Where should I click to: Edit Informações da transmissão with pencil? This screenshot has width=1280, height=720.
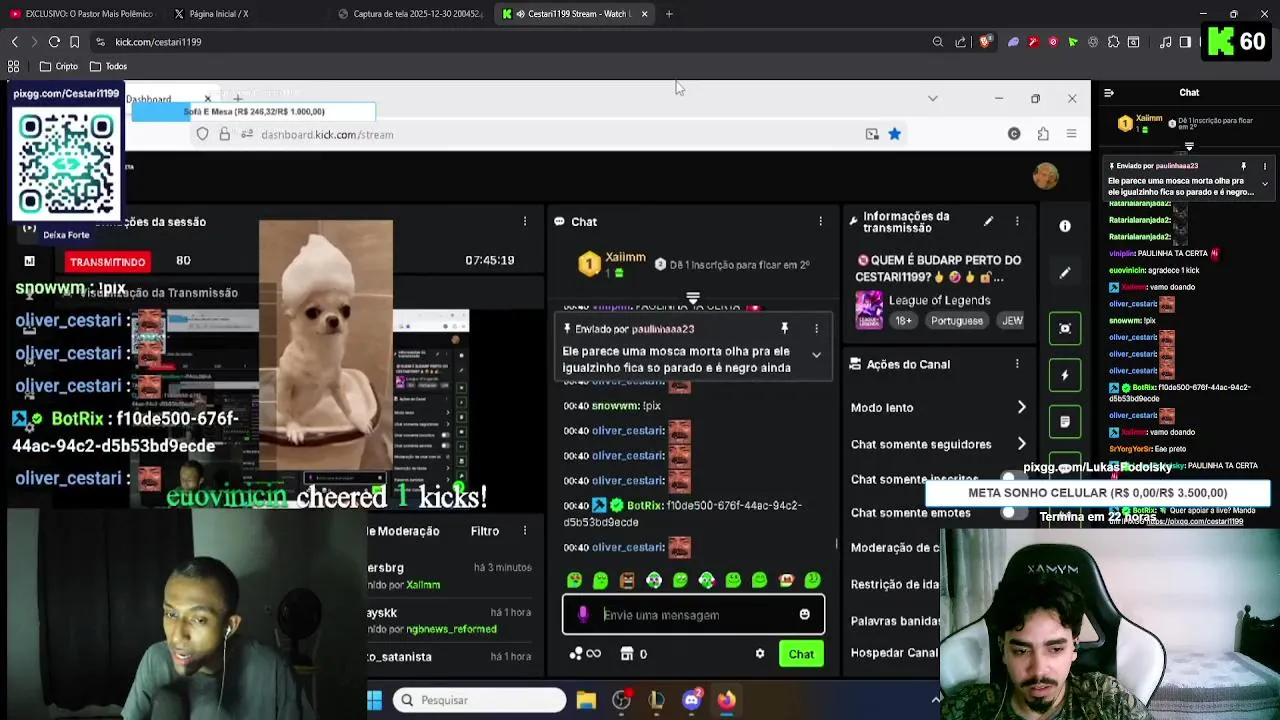[988, 221]
